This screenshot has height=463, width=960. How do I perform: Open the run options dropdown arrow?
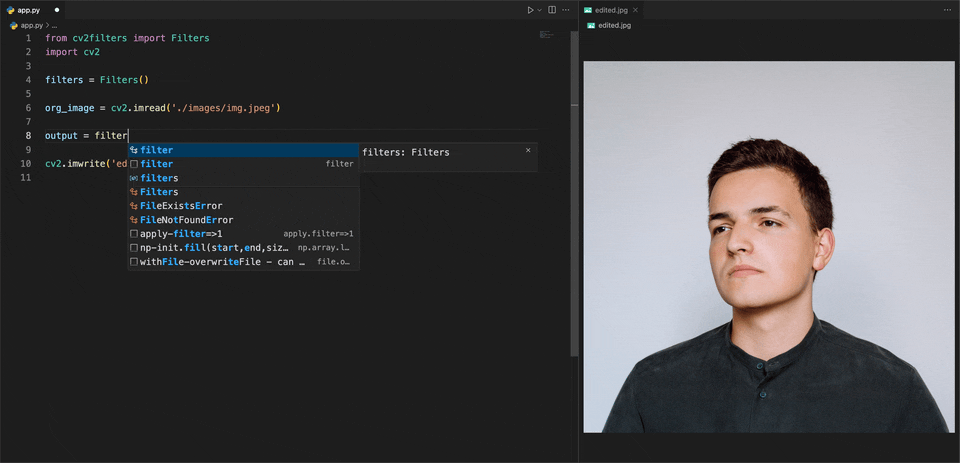[540, 10]
